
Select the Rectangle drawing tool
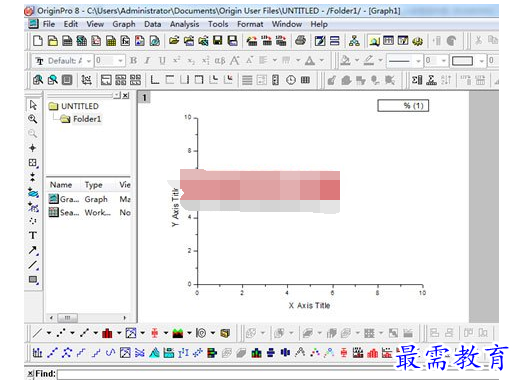coord(33,279)
